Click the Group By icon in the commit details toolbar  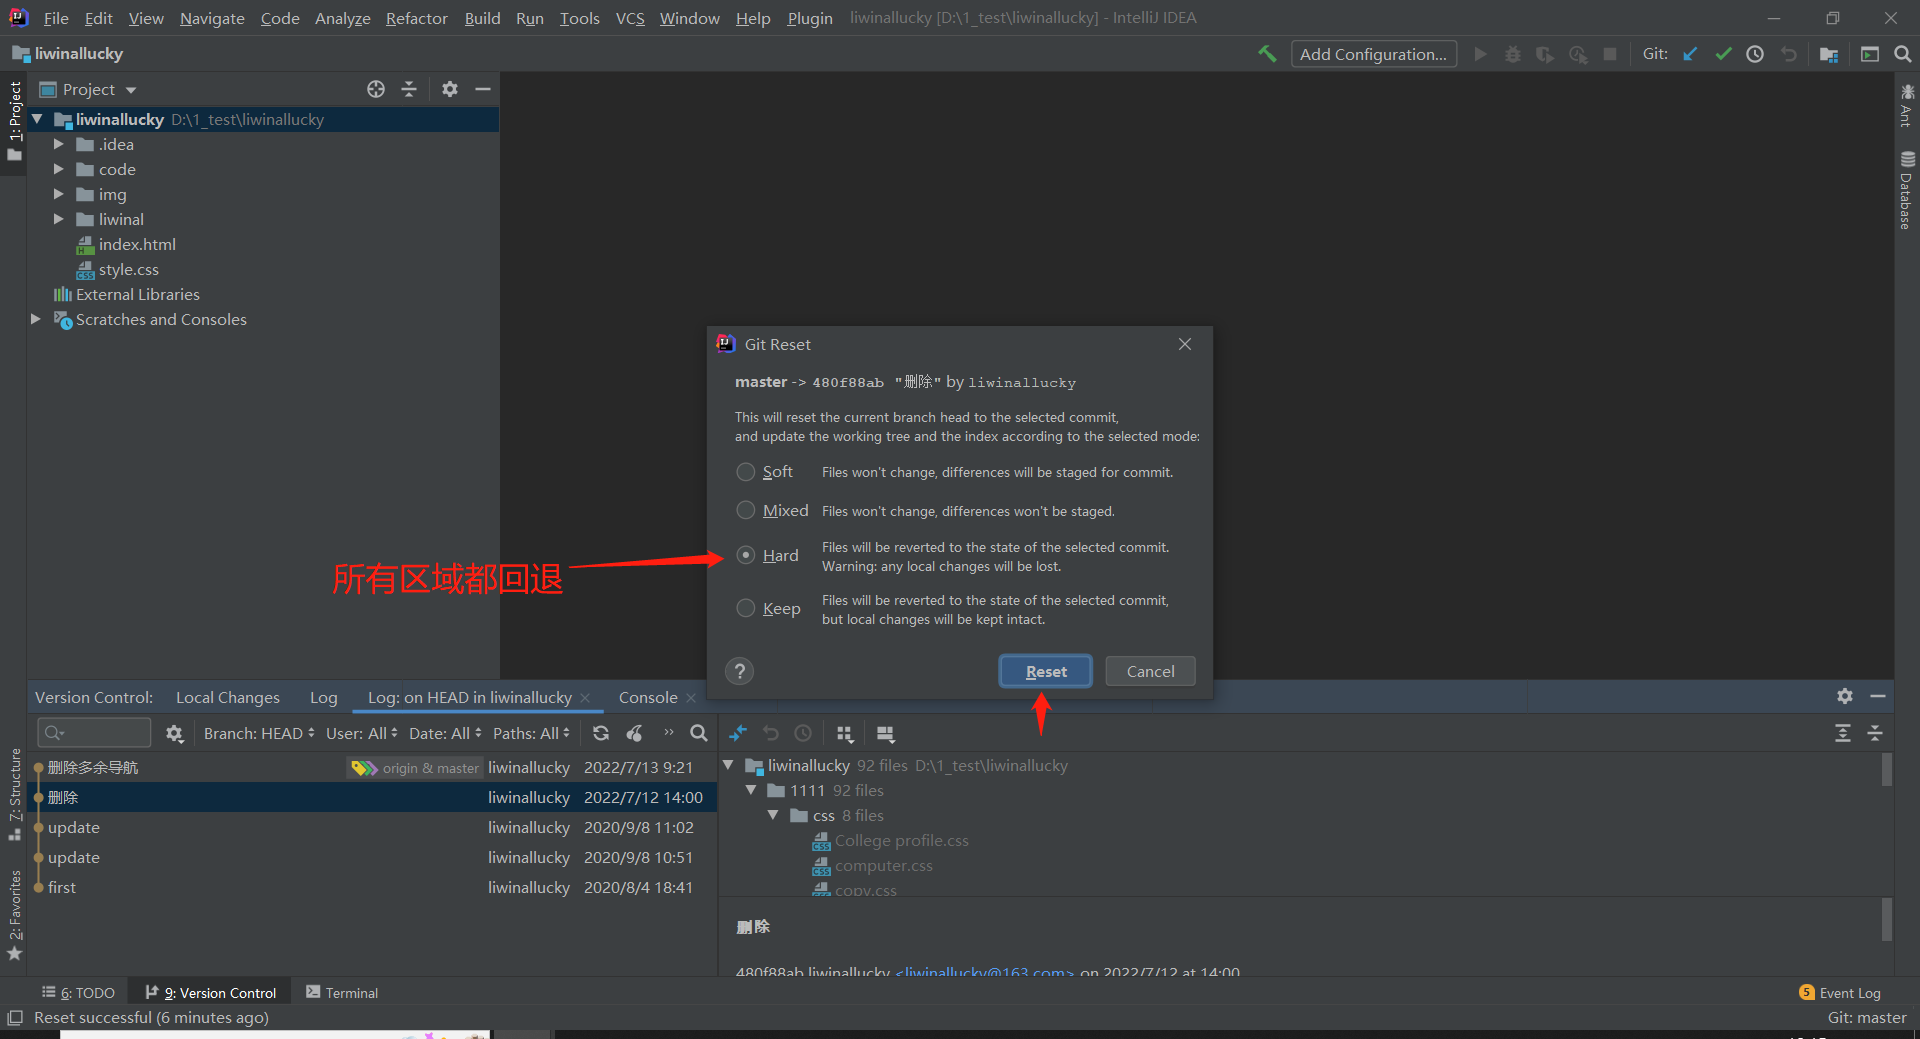[845, 733]
